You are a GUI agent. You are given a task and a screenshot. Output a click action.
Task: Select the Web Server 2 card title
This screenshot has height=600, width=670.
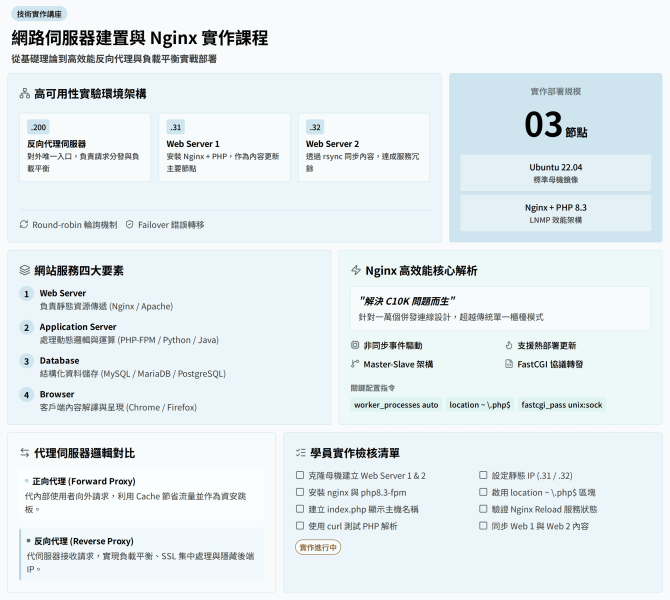click(332, 144)
